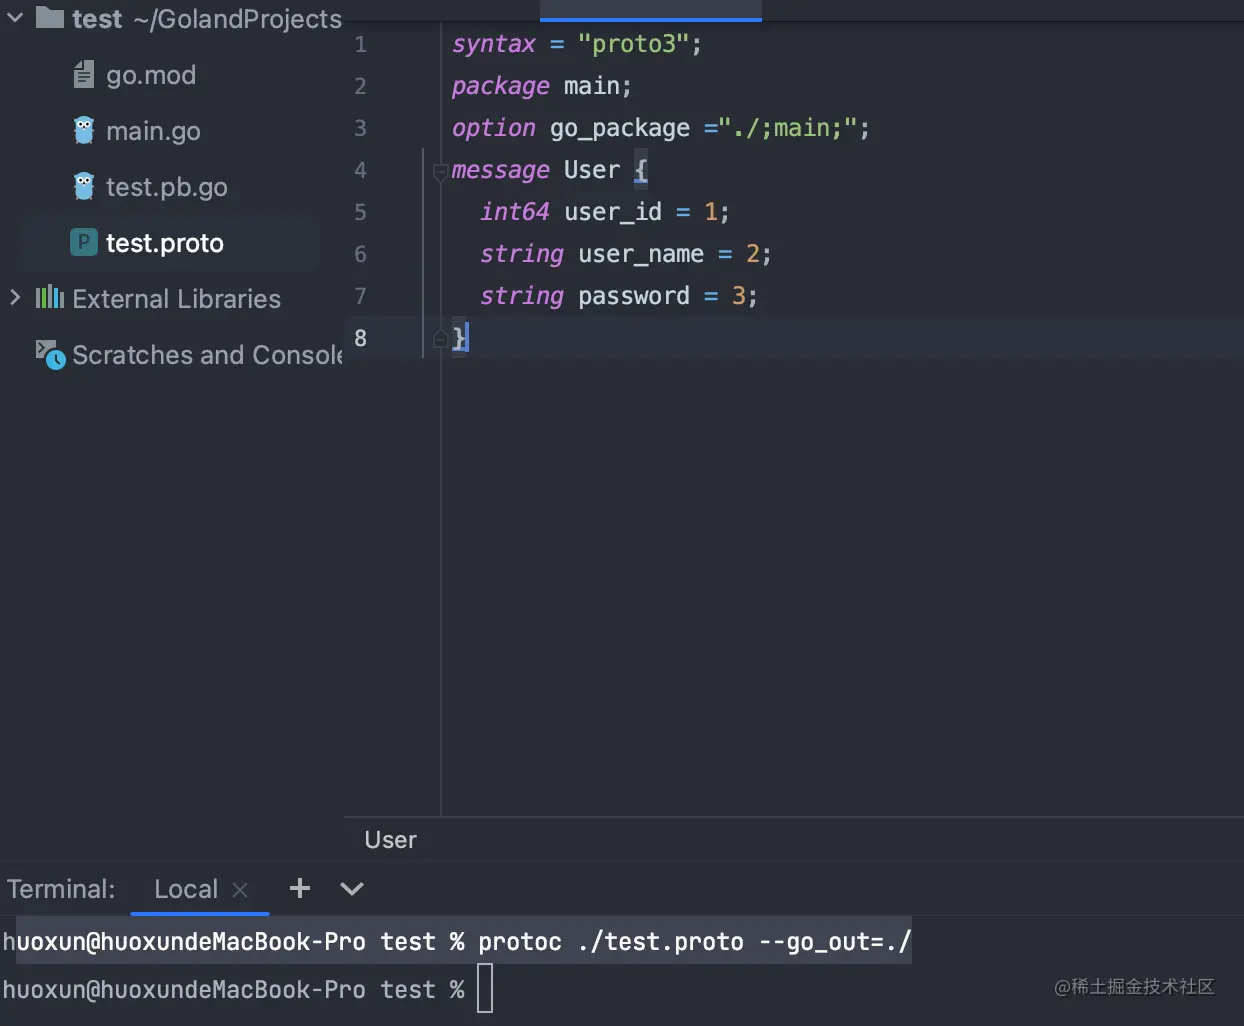Viewport: 1244px width, 1026px height.
Task: Click the main.go gopher icon
Action: tap(84, 130)
